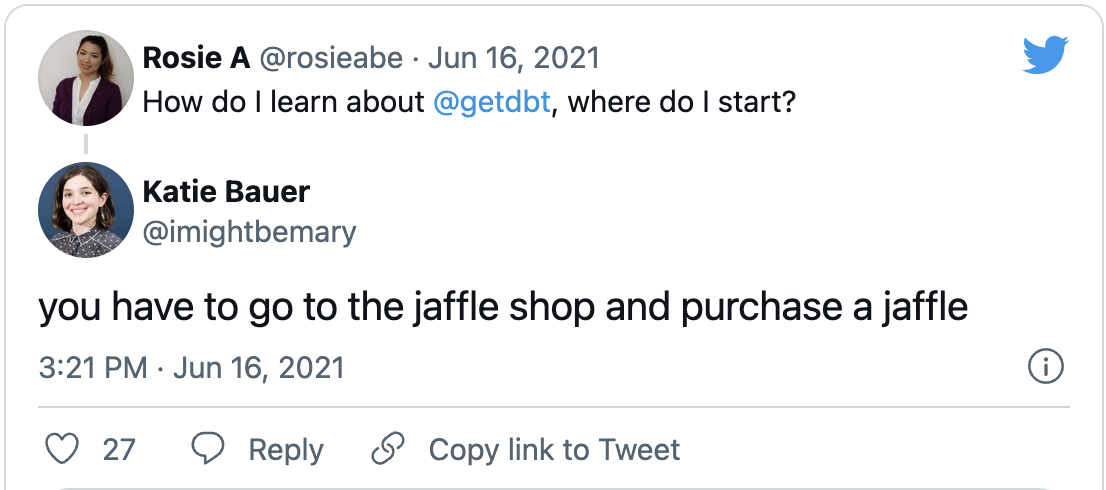
Task: Click the Rosie A display name
Action: tap(197, 57)
